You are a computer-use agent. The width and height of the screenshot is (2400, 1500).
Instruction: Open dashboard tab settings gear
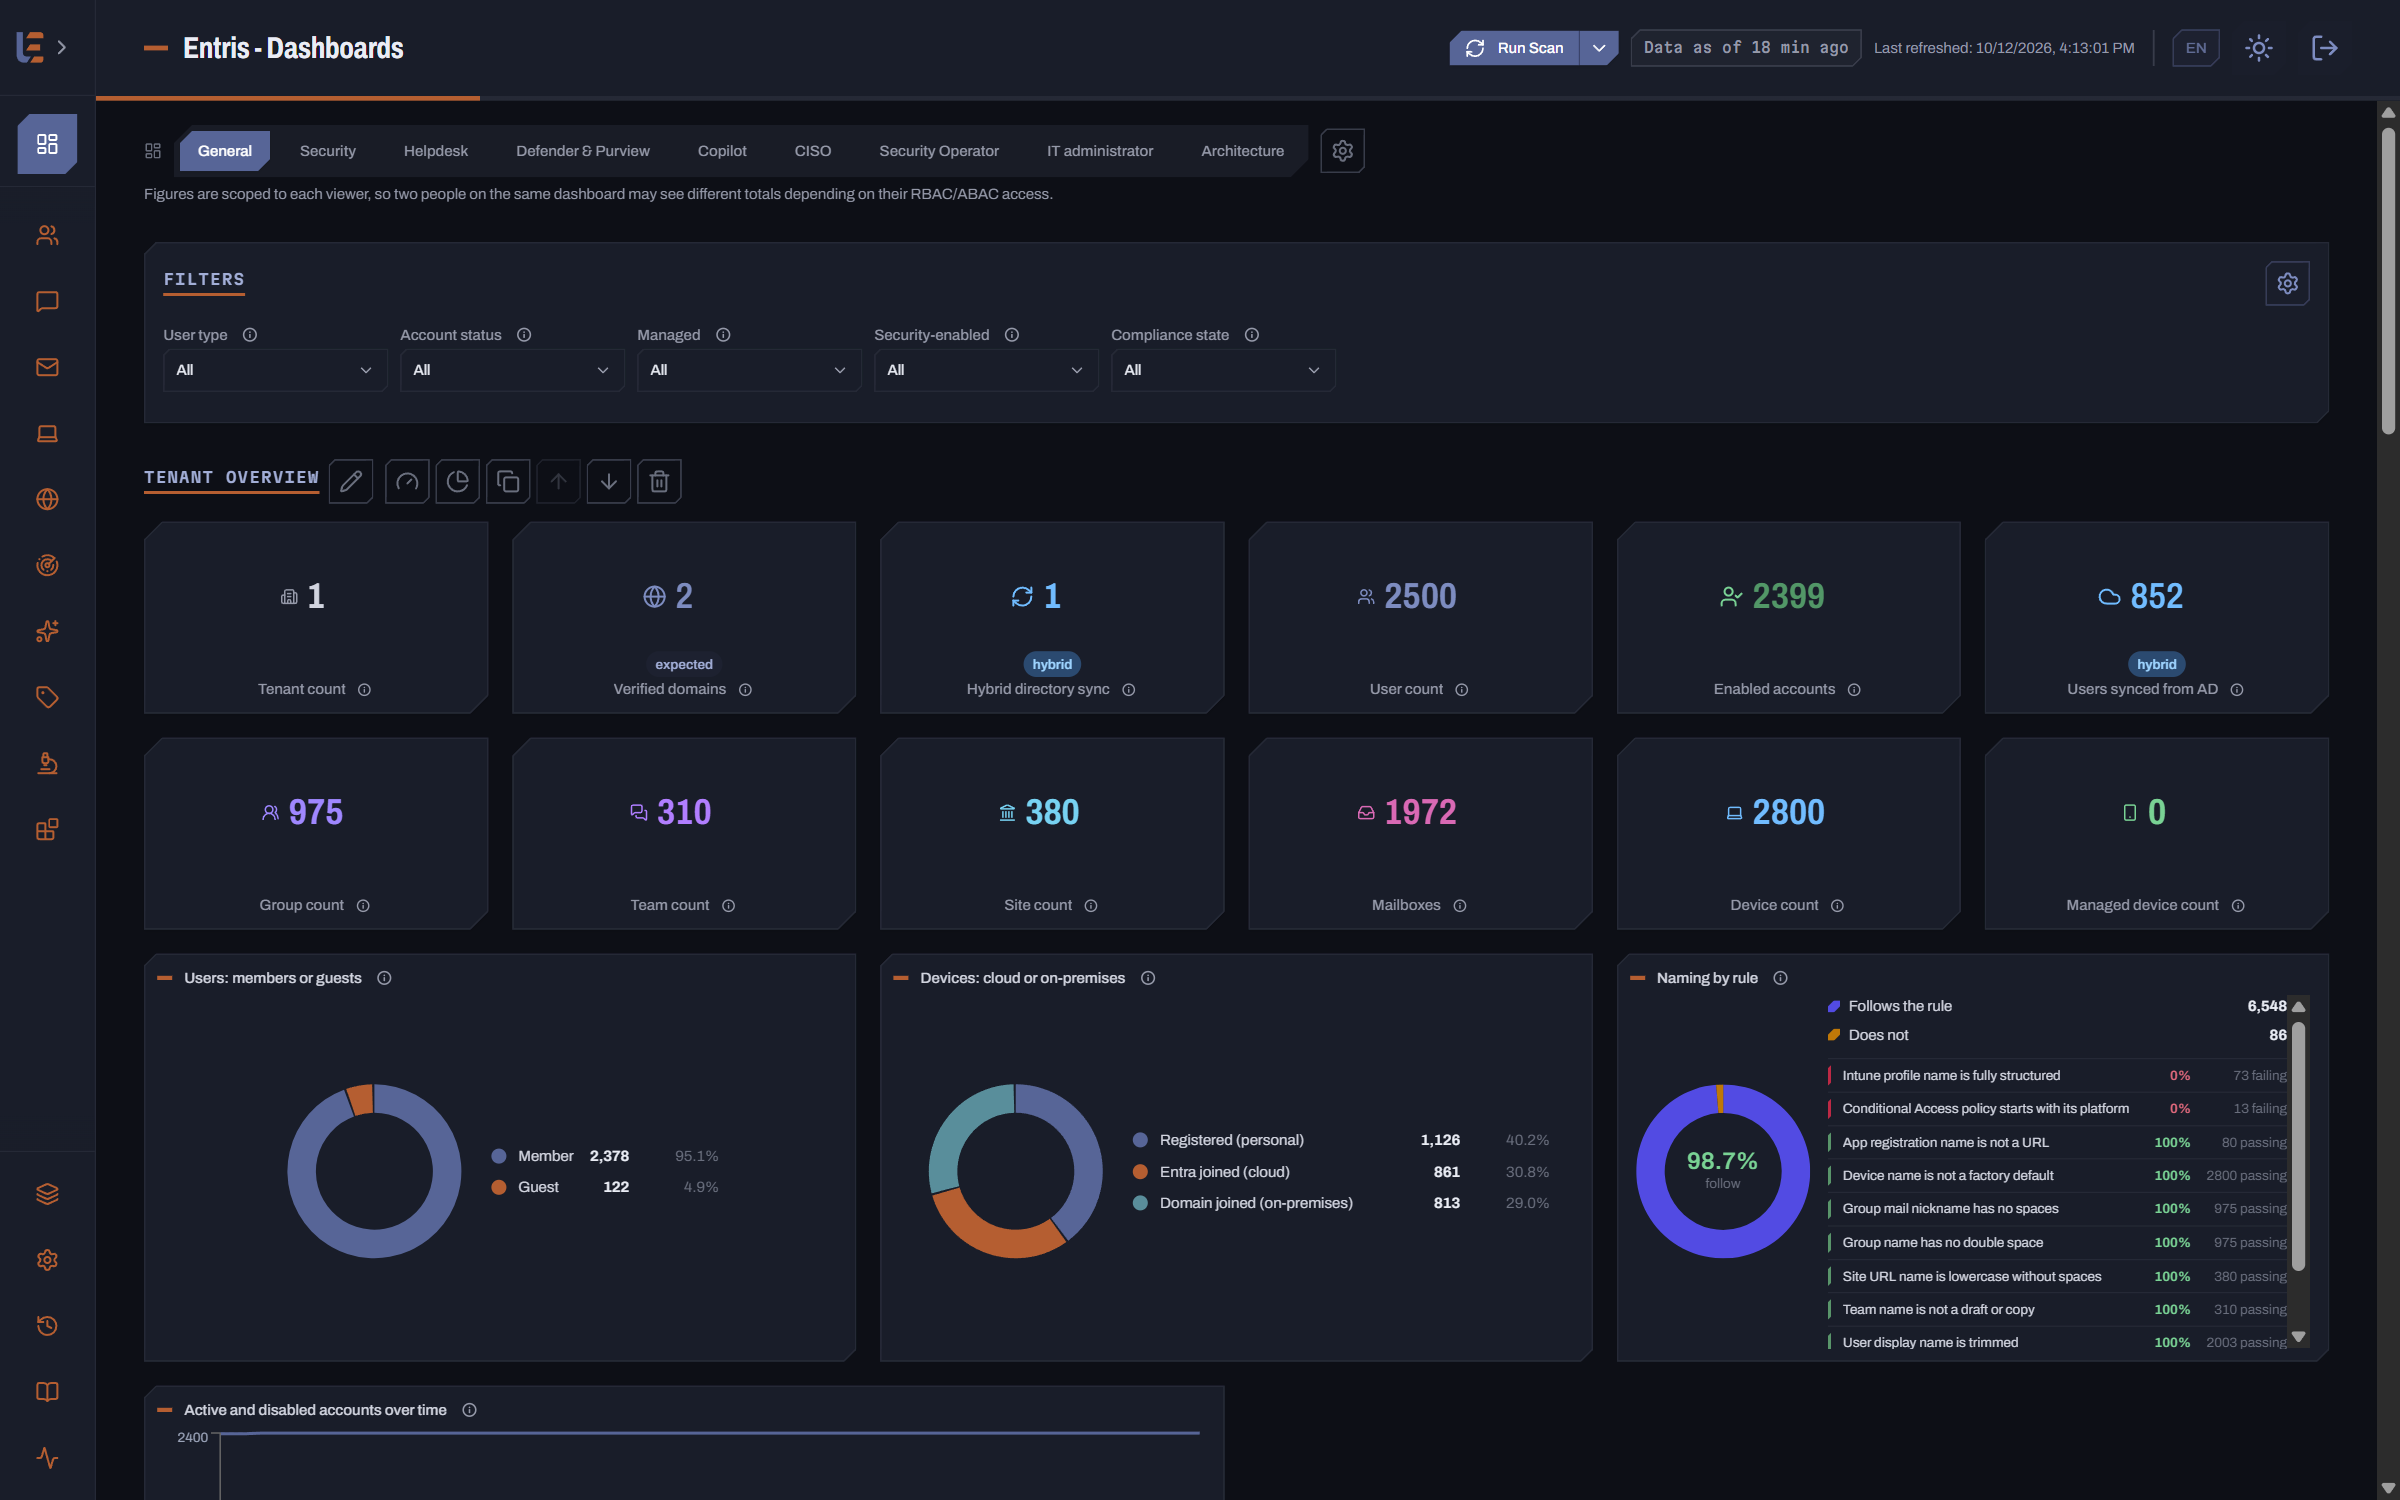[1342, 151]
